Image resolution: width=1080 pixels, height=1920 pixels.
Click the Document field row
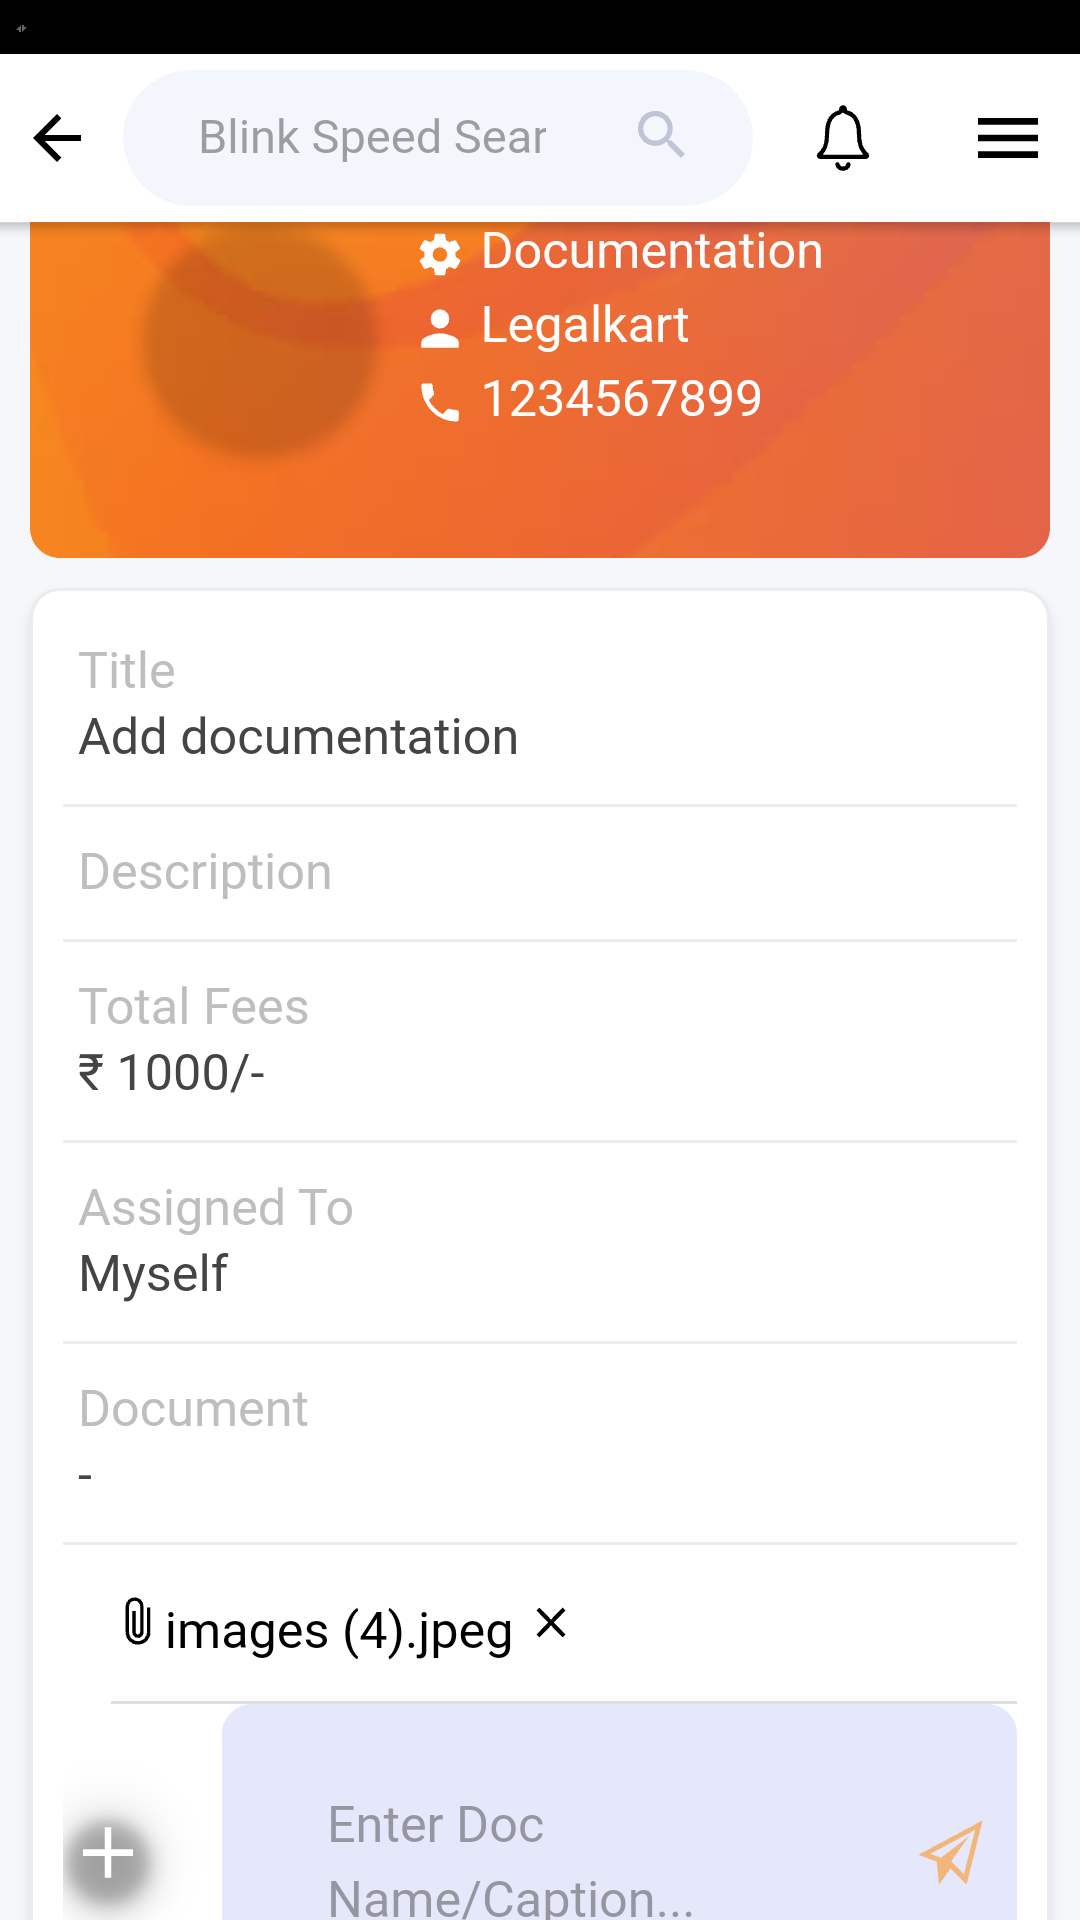[540, 1442]
